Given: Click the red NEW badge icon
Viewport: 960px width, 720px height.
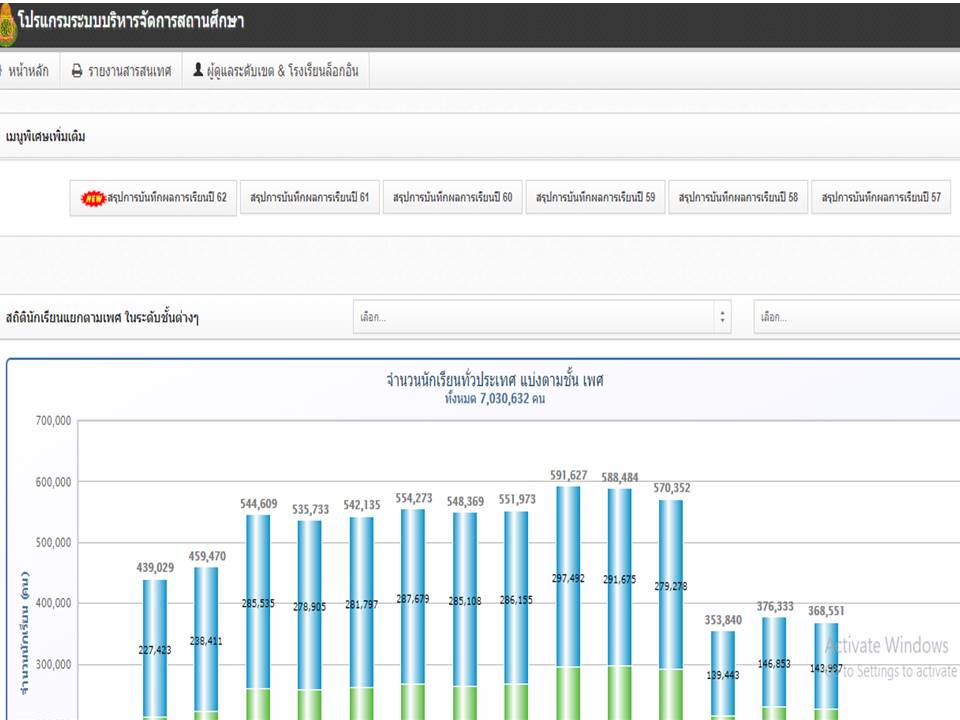Looking at the screenshot, I should 93,198.
